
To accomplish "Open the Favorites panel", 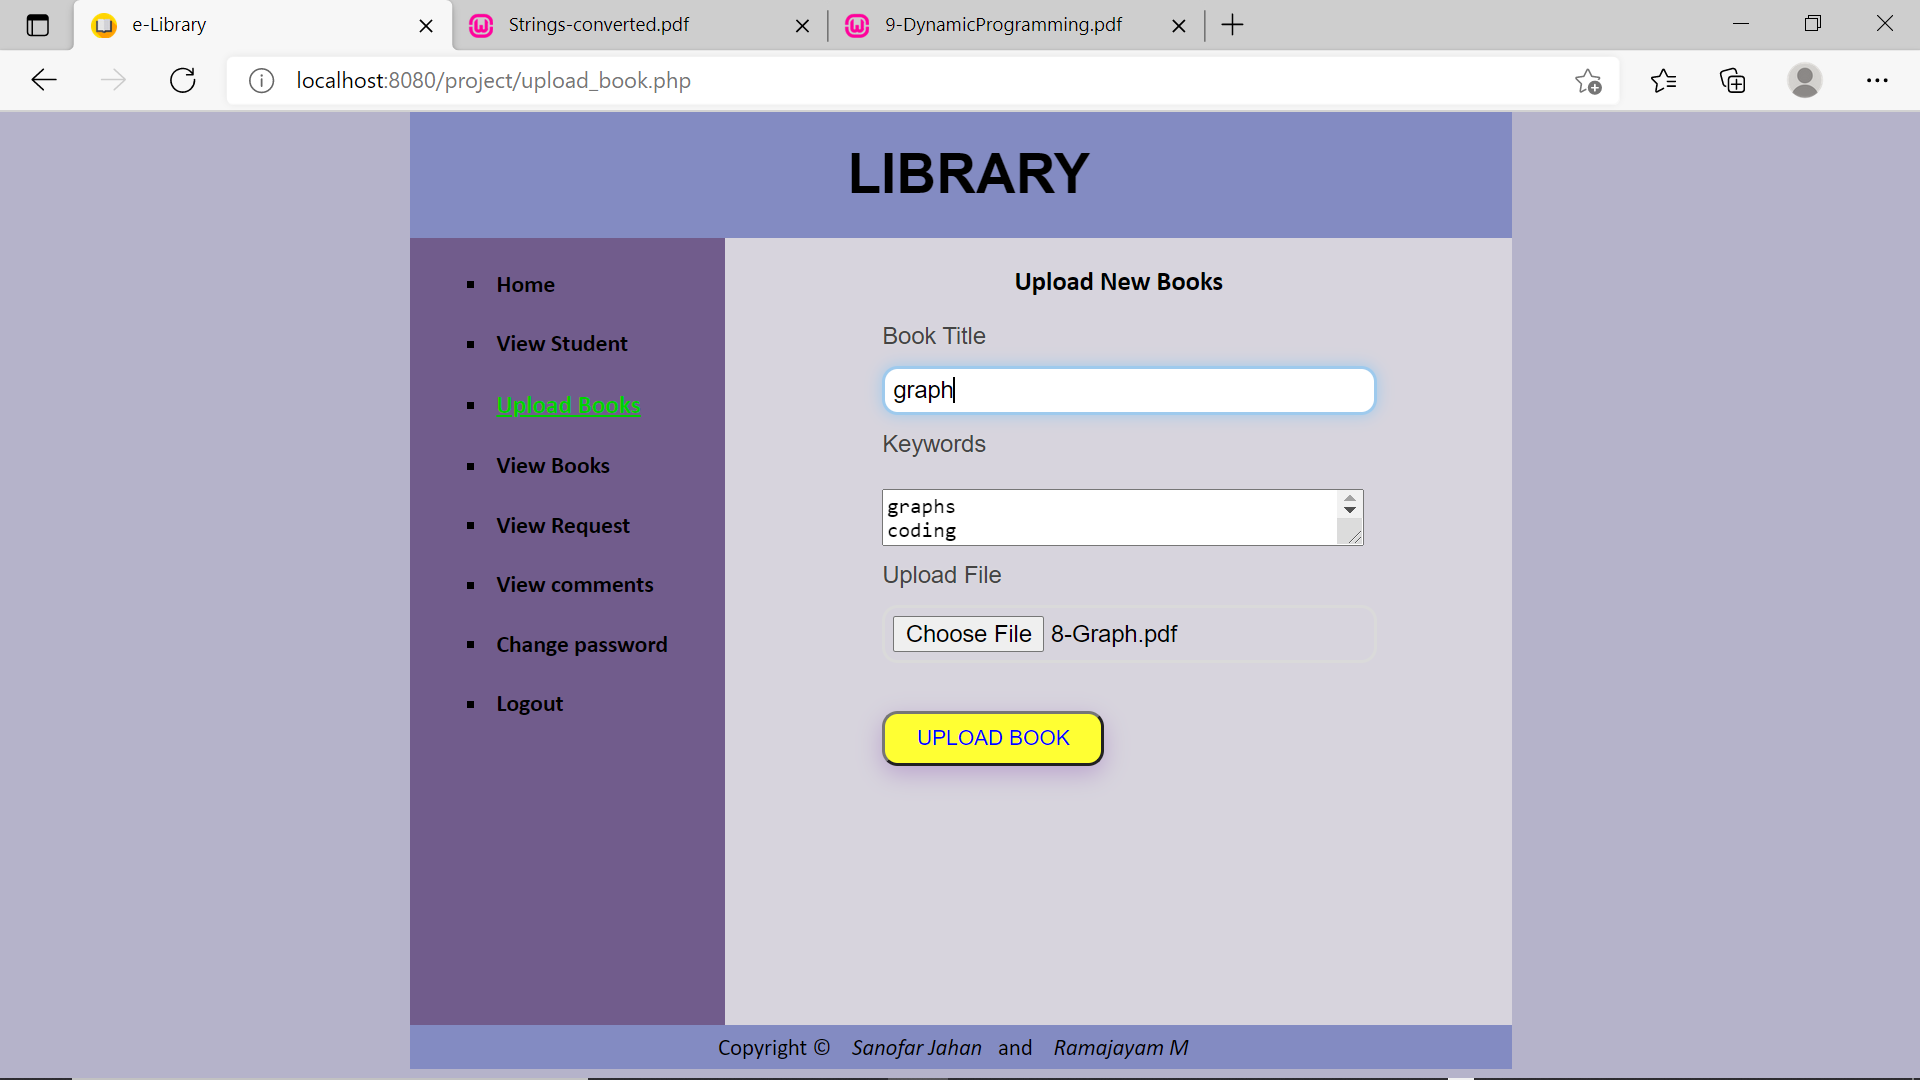I will pos(1663,80).
